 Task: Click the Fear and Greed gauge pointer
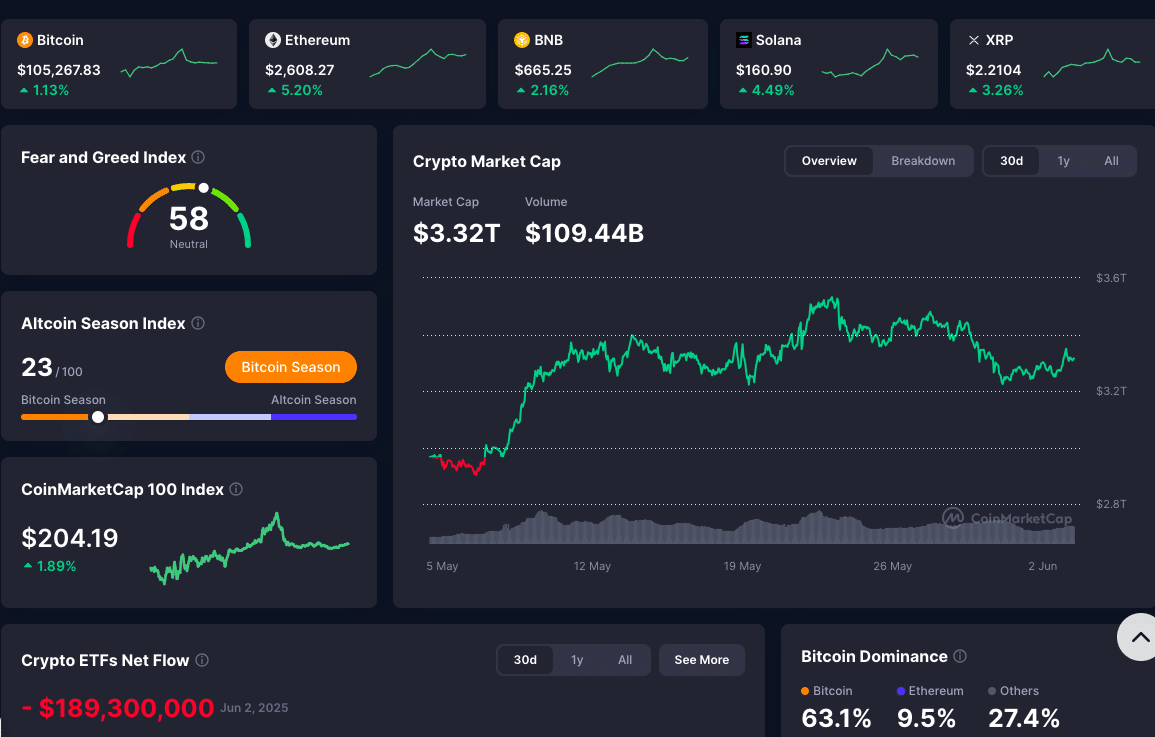coord(203,188)
